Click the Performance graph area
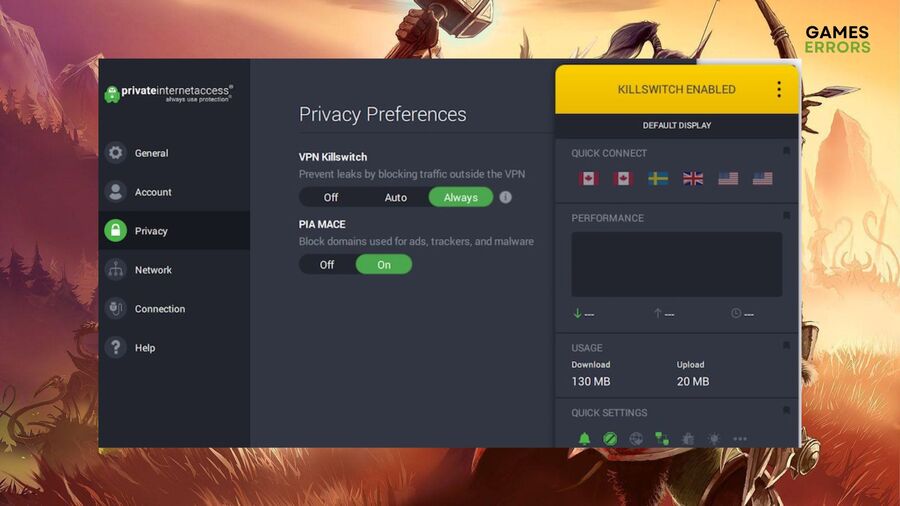Screen dimensions: 900x506 click(676, 264)
